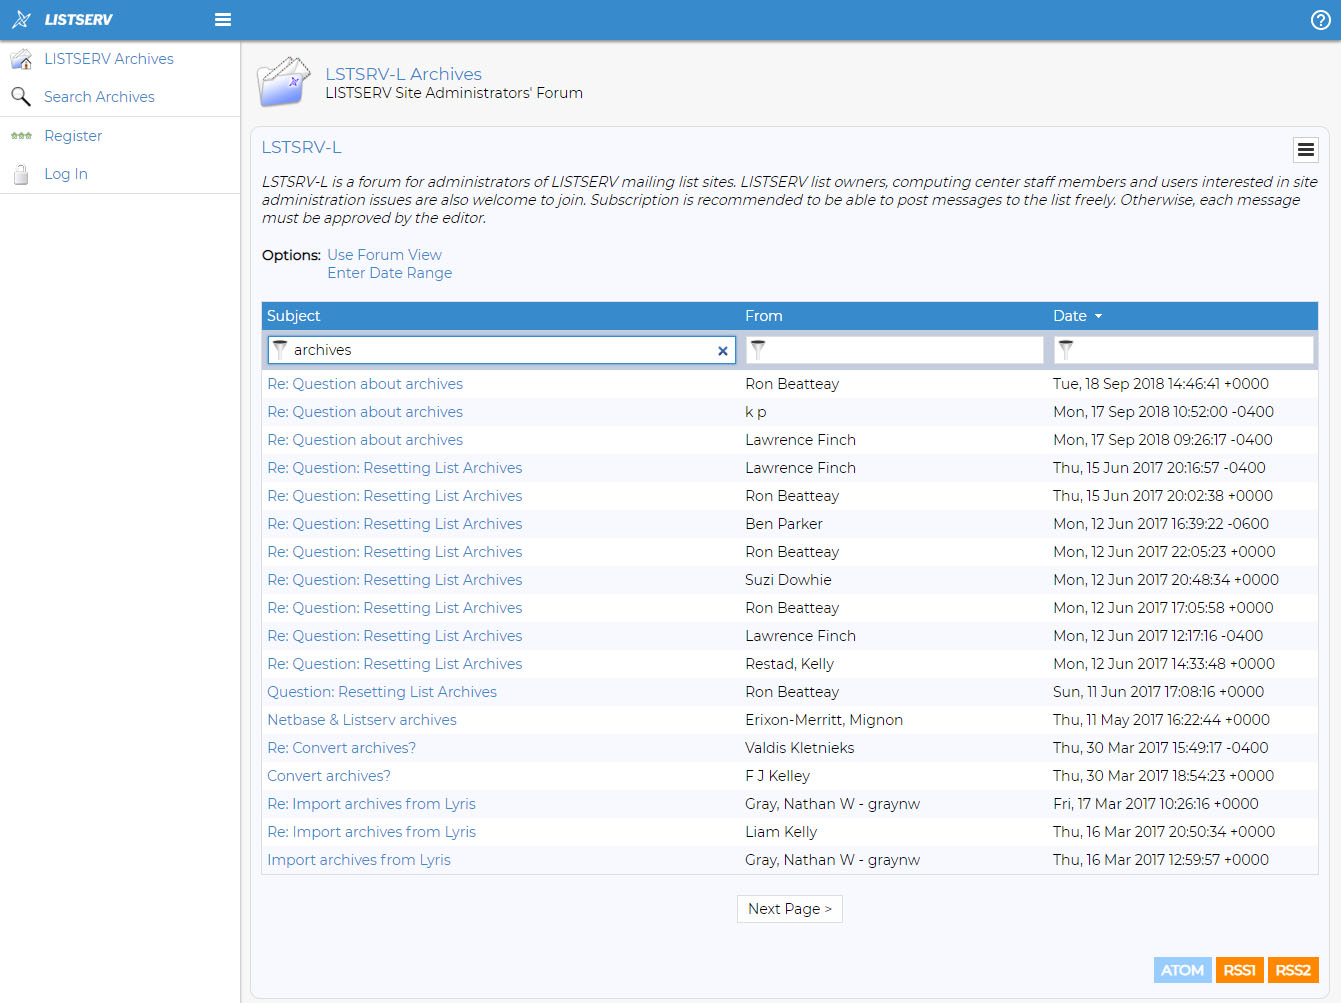Toggle Date column sort arrow

tap(1098, 316)
